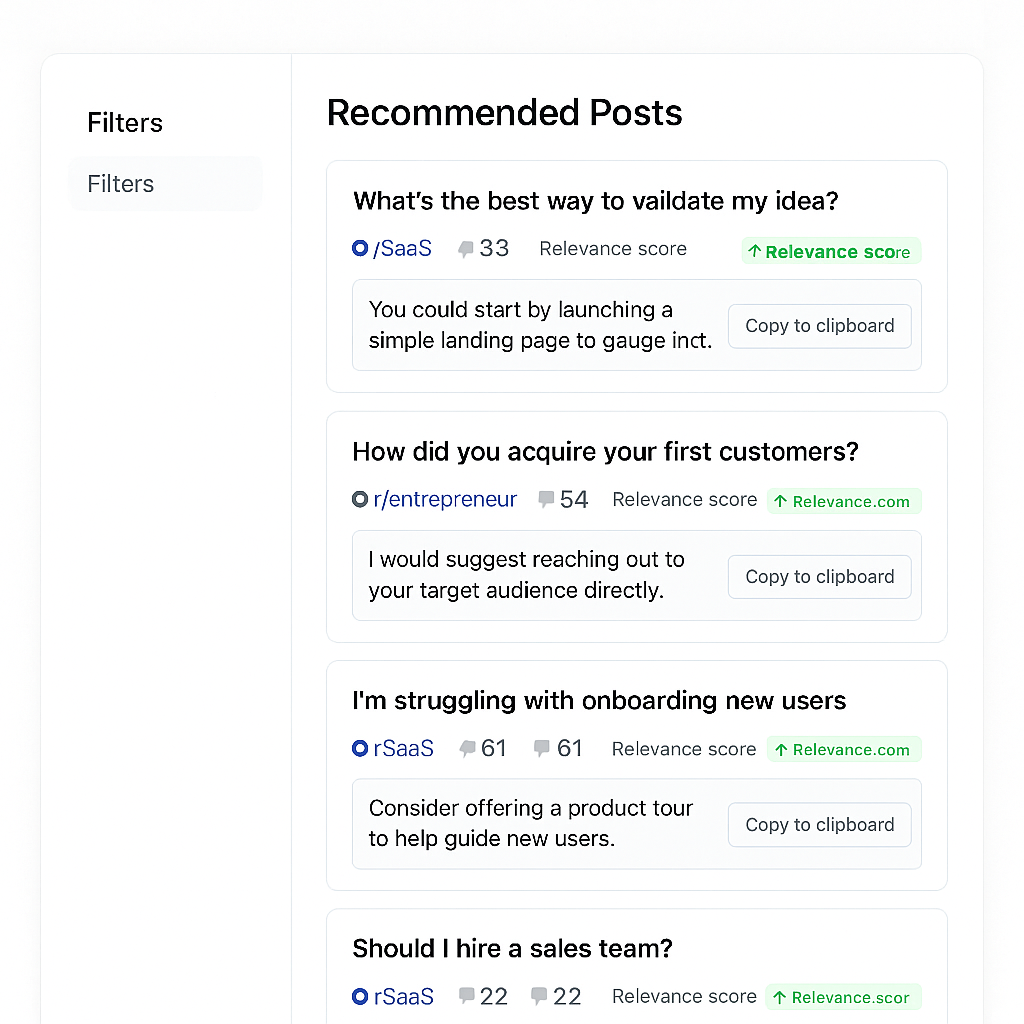Image resolution: width=1024 pixels, height=1024 pixels.
Task: Select the circle icon beside r/entrepreneur
Action: 360,499
